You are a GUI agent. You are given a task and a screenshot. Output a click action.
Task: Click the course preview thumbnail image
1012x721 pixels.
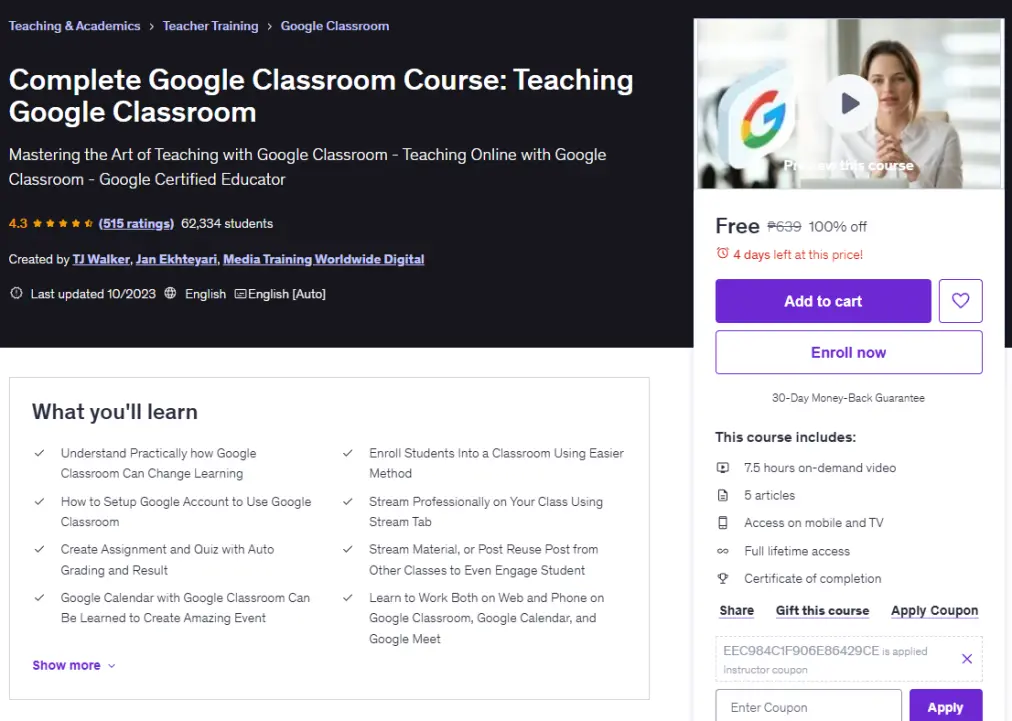849,103
